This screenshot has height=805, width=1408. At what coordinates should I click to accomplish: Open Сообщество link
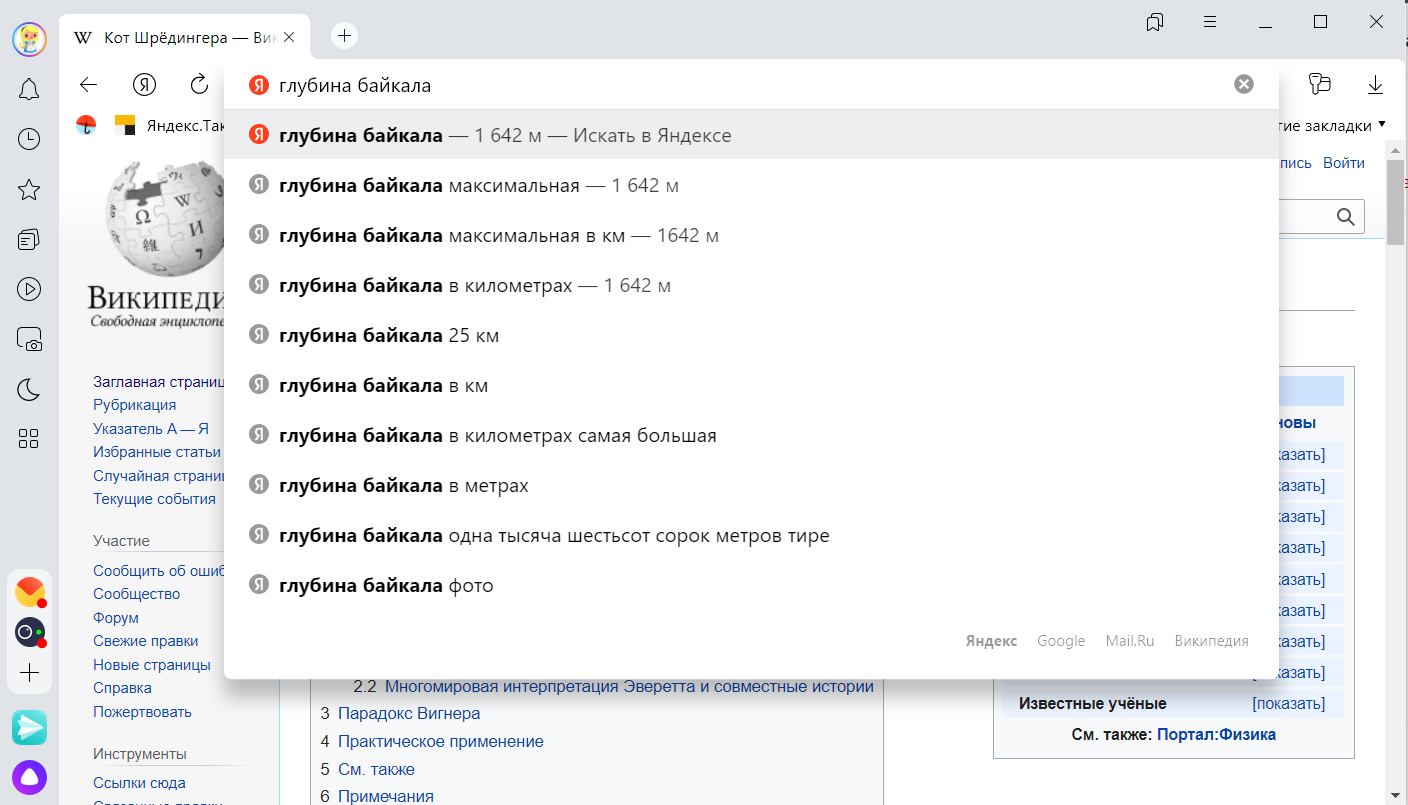[137, 594]
